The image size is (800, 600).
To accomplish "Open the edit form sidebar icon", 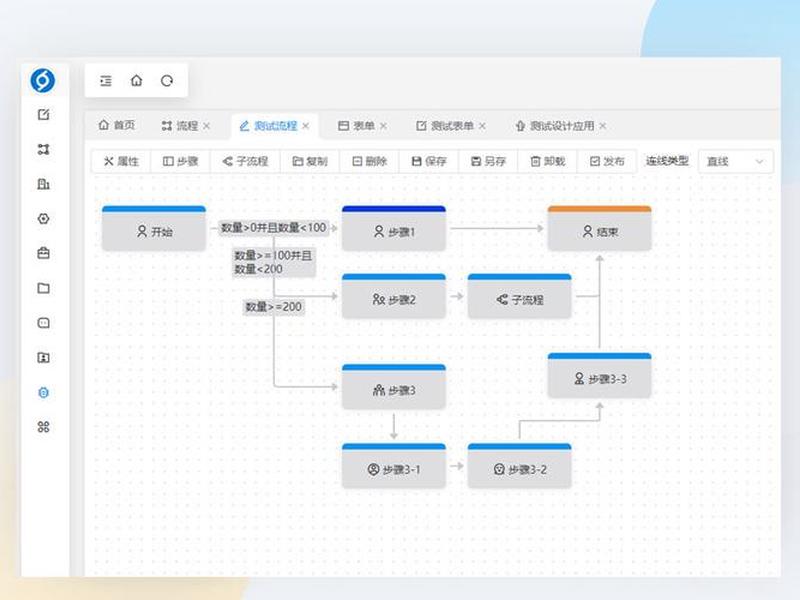I will (43, 114).
